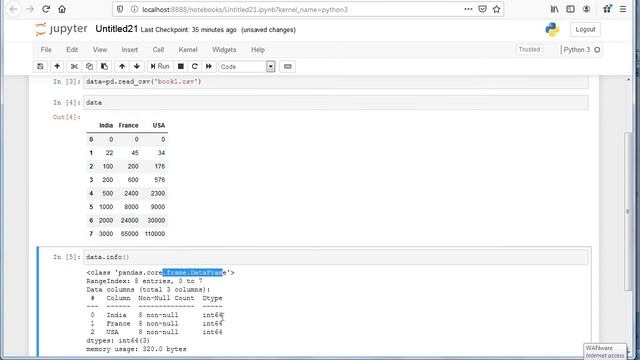Viewport: 640px width, 360px height.
Task: Move selected cell up
Action: tap(122, 67)
